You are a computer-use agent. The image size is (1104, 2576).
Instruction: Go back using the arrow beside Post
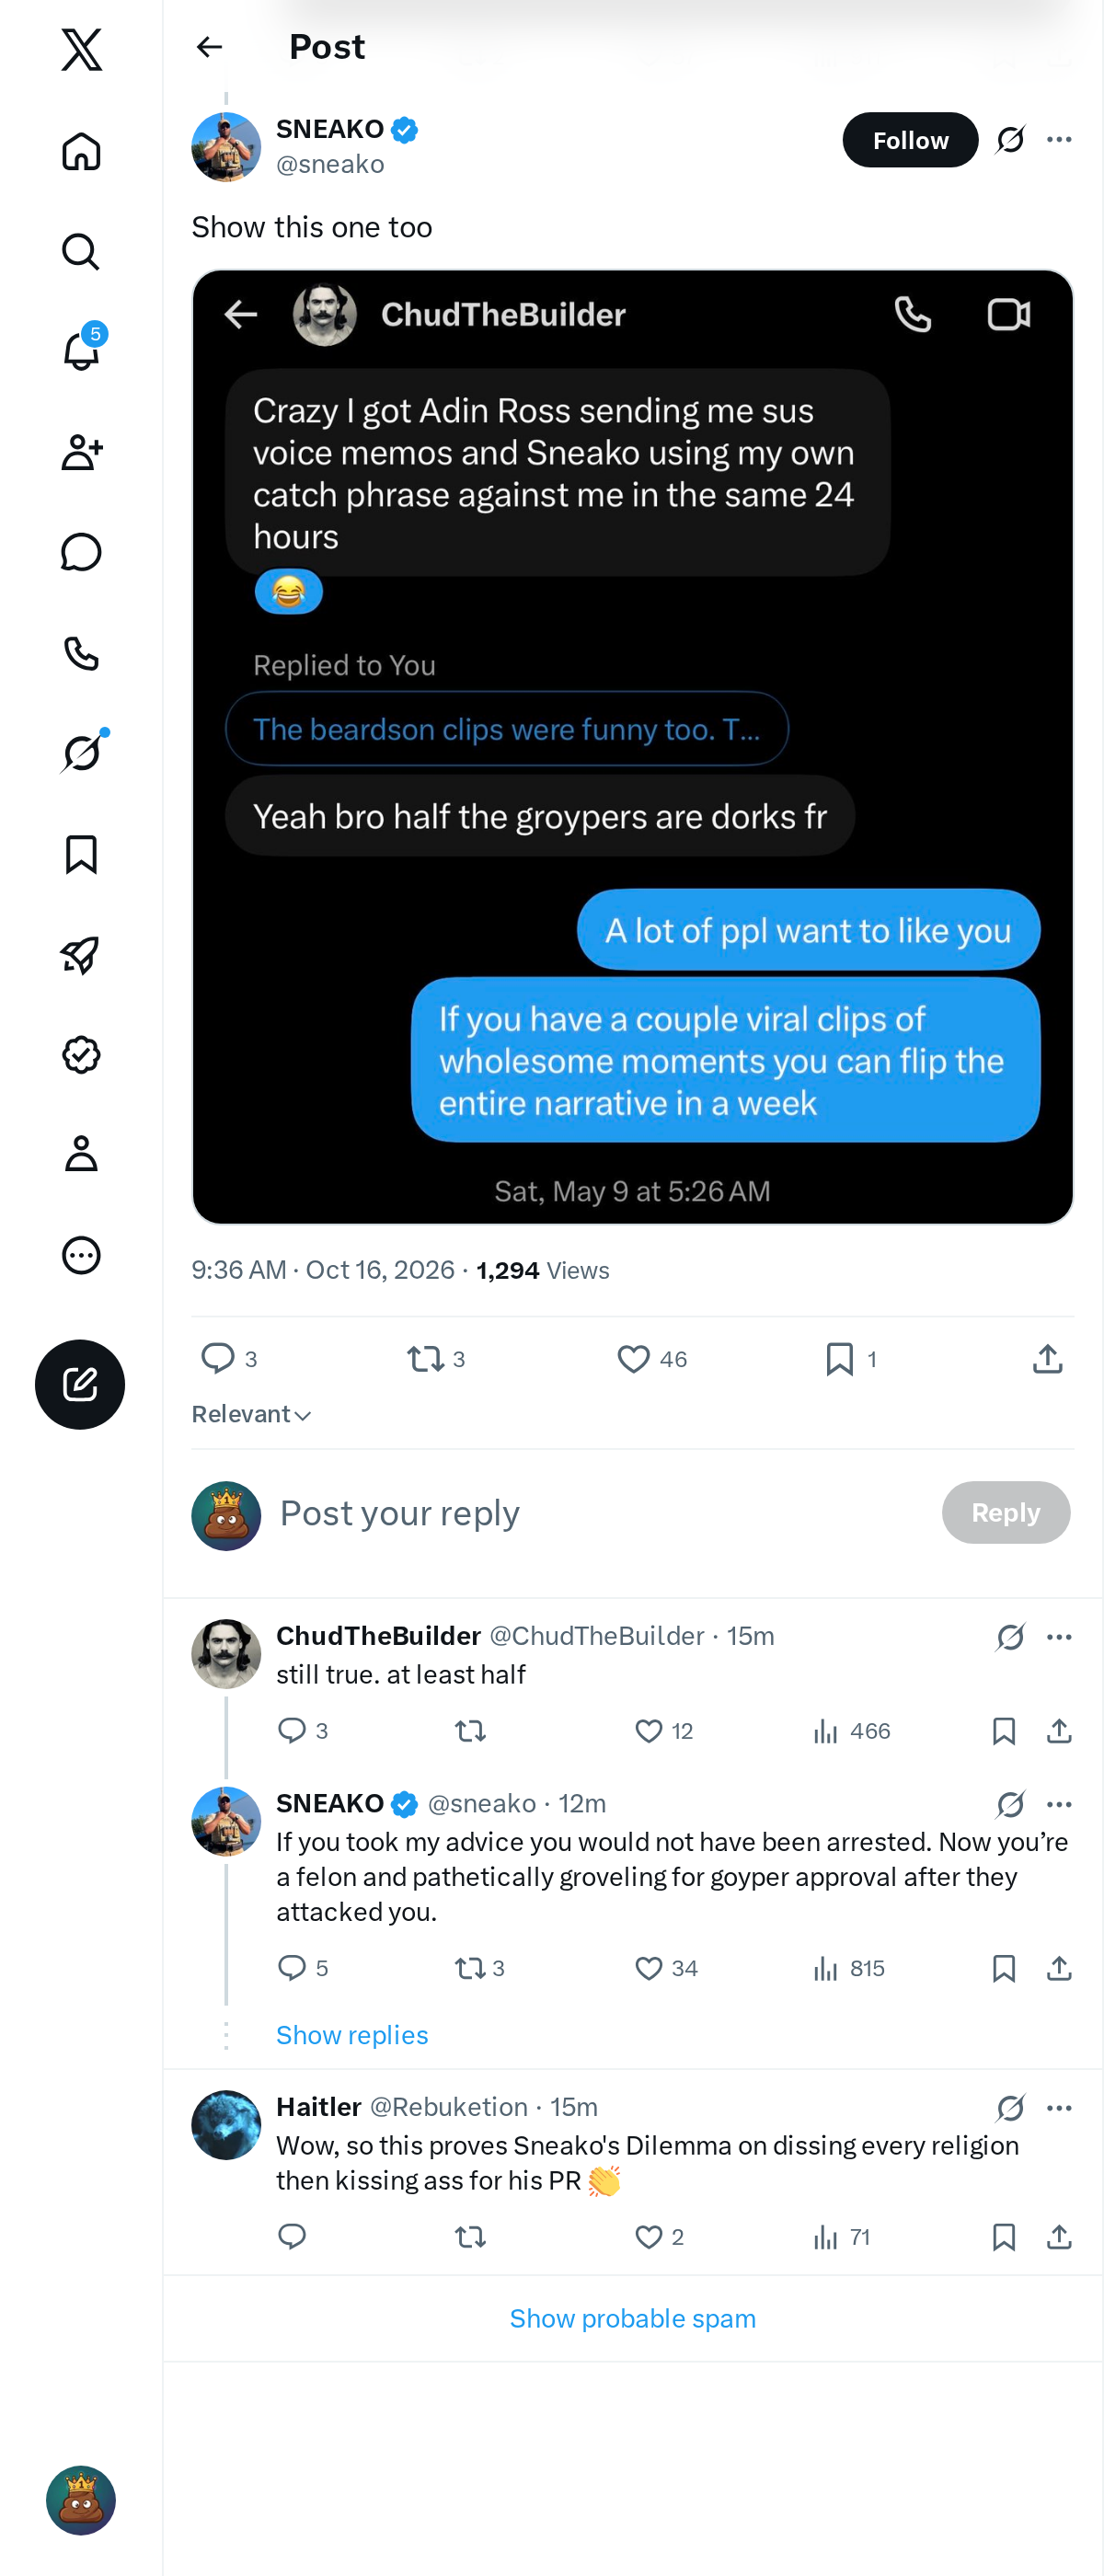coord(209,47)
